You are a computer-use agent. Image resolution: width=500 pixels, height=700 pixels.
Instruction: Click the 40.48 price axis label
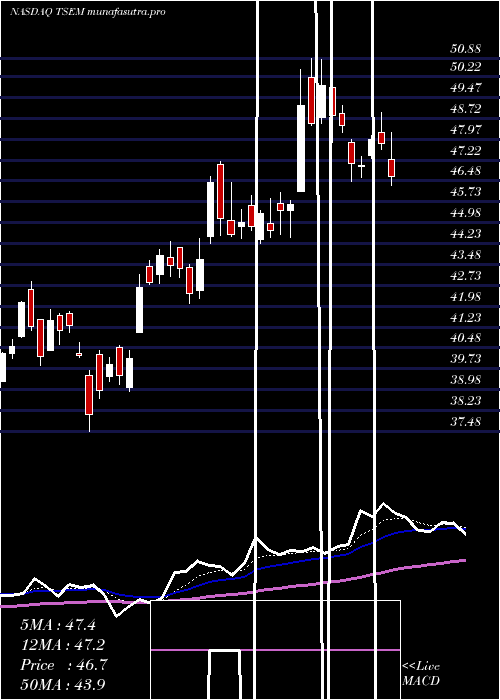pyautogui.click(x=466, y=338)
